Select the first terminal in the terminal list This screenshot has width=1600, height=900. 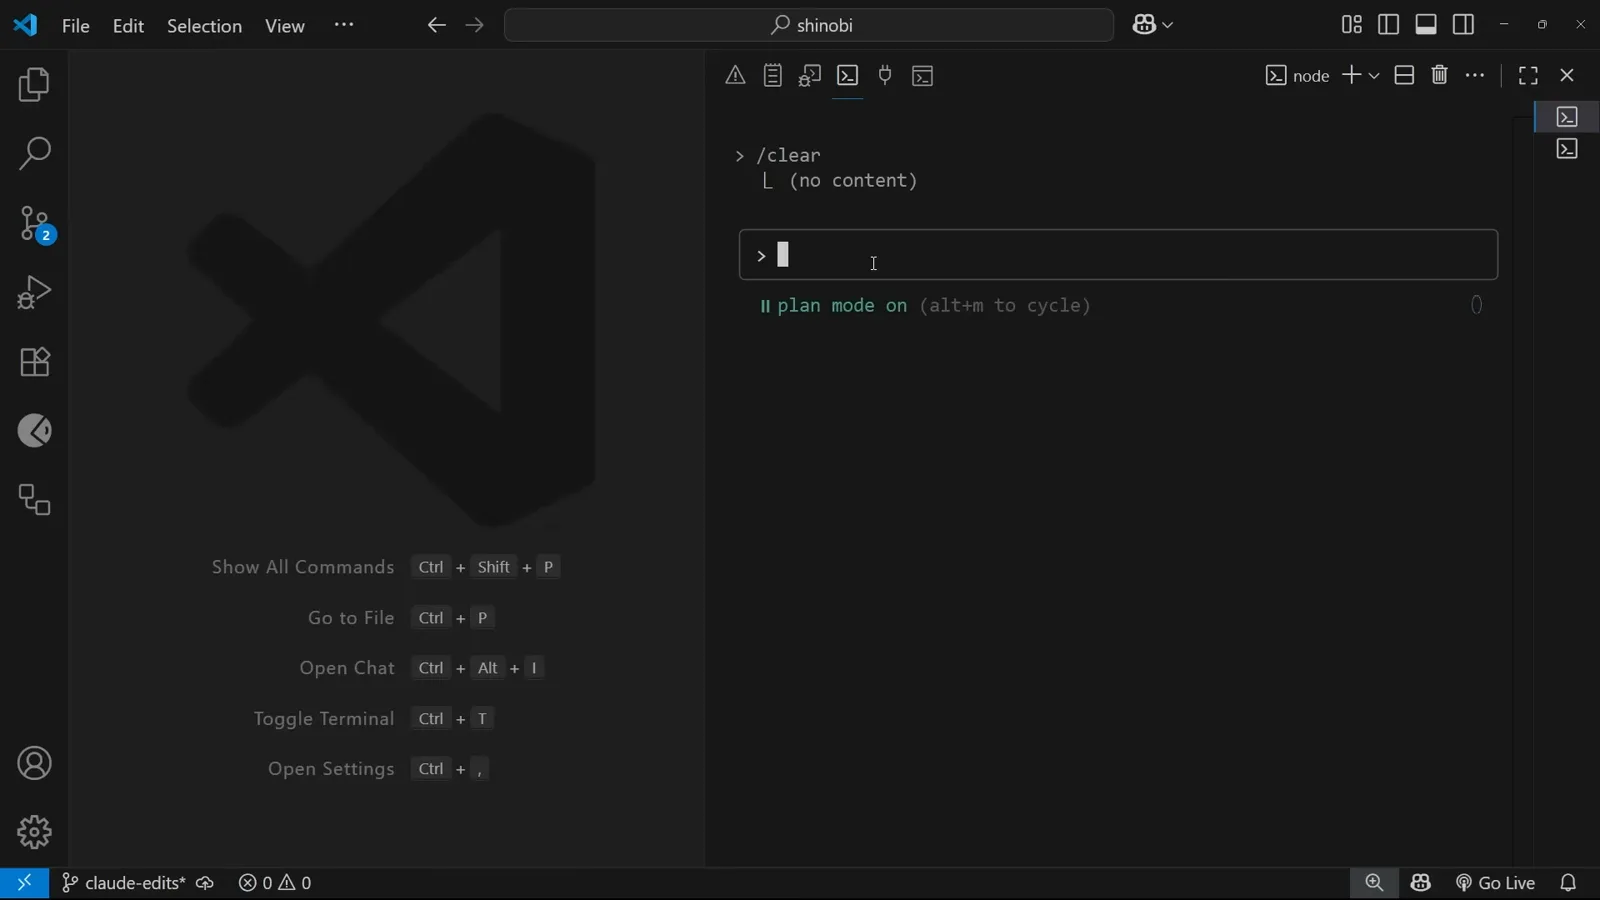(x=1567, y=117)
